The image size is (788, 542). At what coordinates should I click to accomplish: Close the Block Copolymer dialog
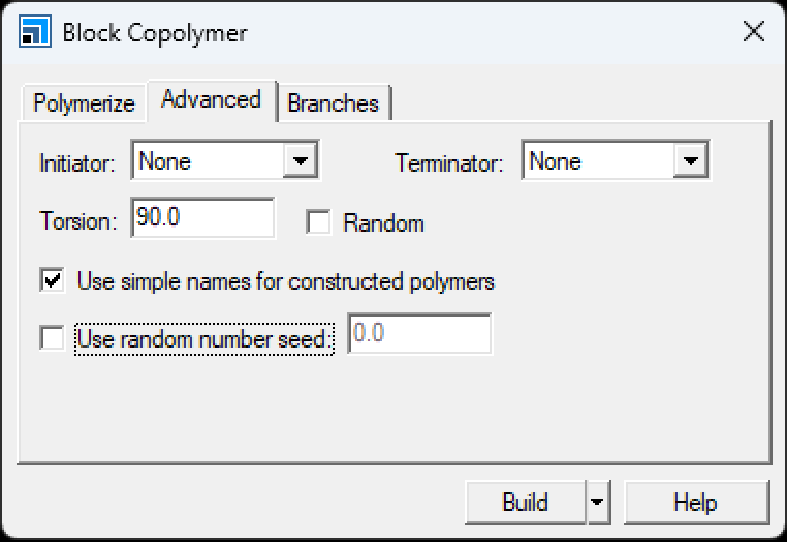[x=753, y=31]
